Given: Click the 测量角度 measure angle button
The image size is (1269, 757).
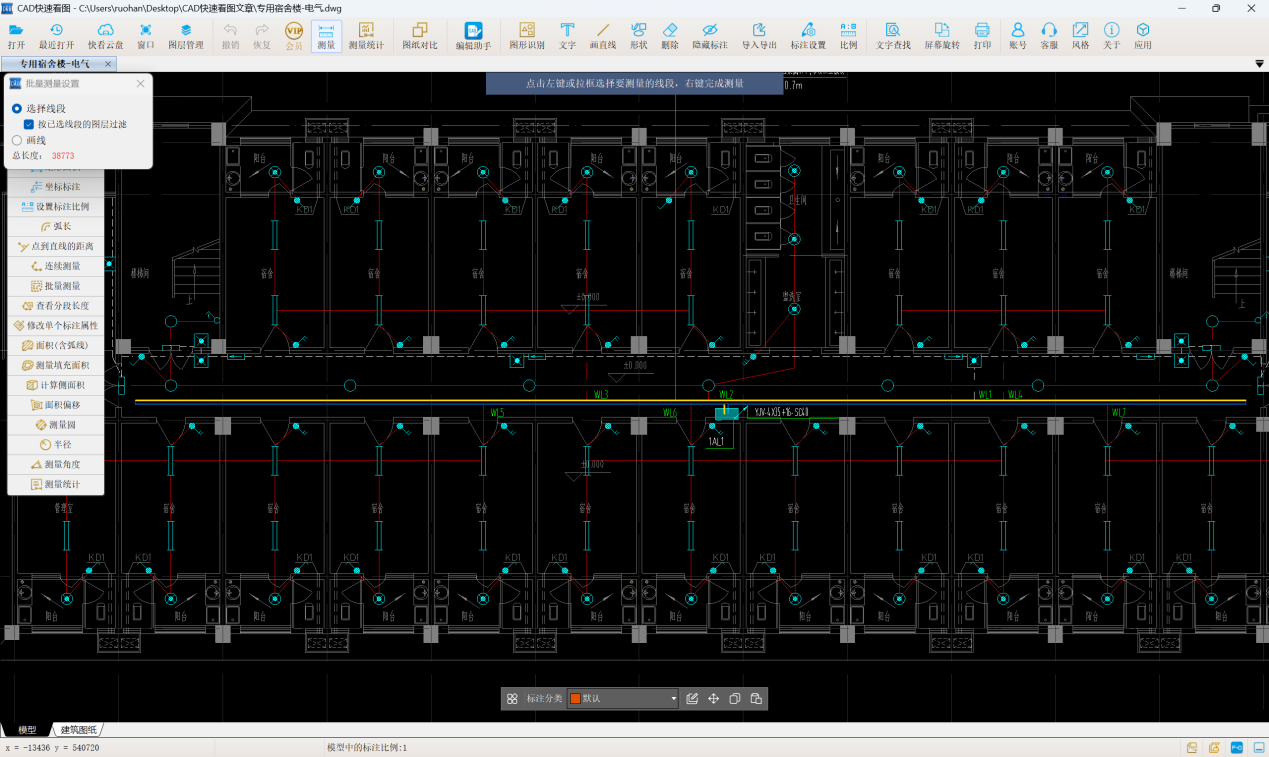Looking at the screenshot, I should [57, 465].
